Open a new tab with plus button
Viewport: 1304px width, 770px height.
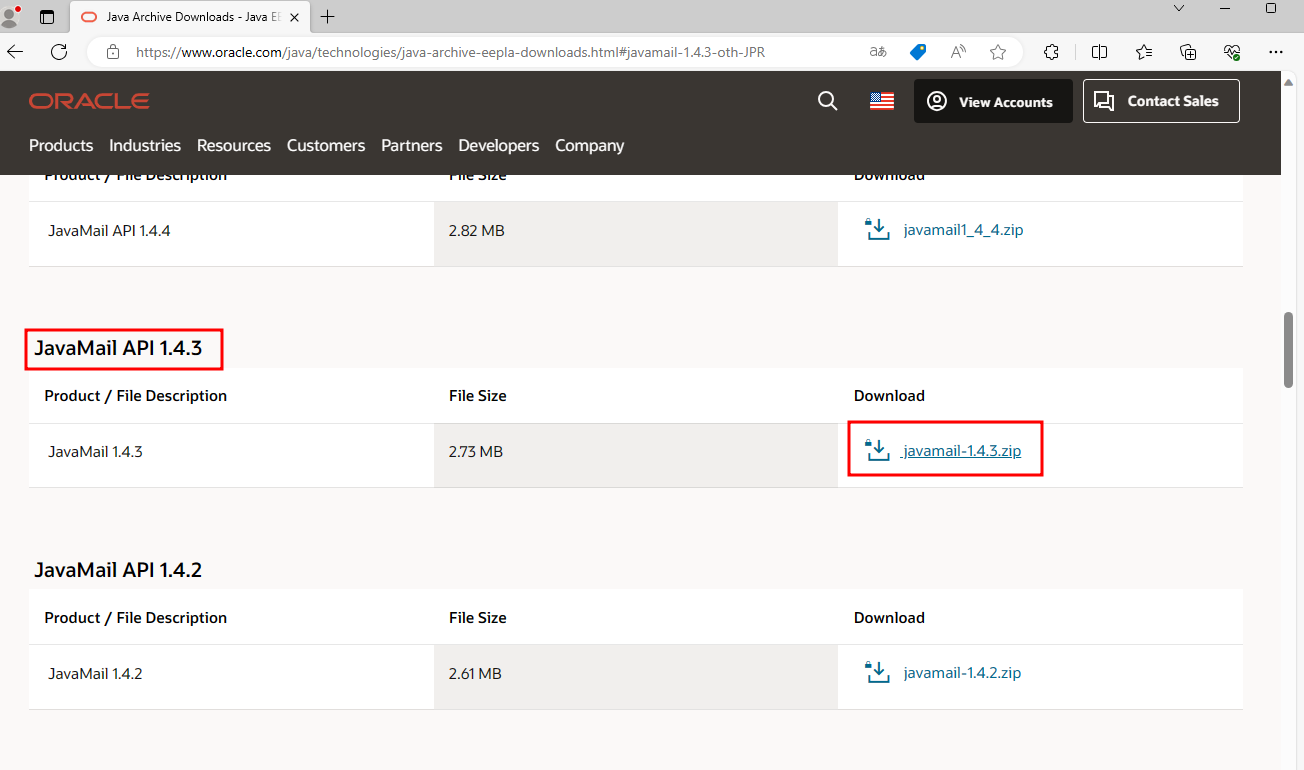click(327, 17)
